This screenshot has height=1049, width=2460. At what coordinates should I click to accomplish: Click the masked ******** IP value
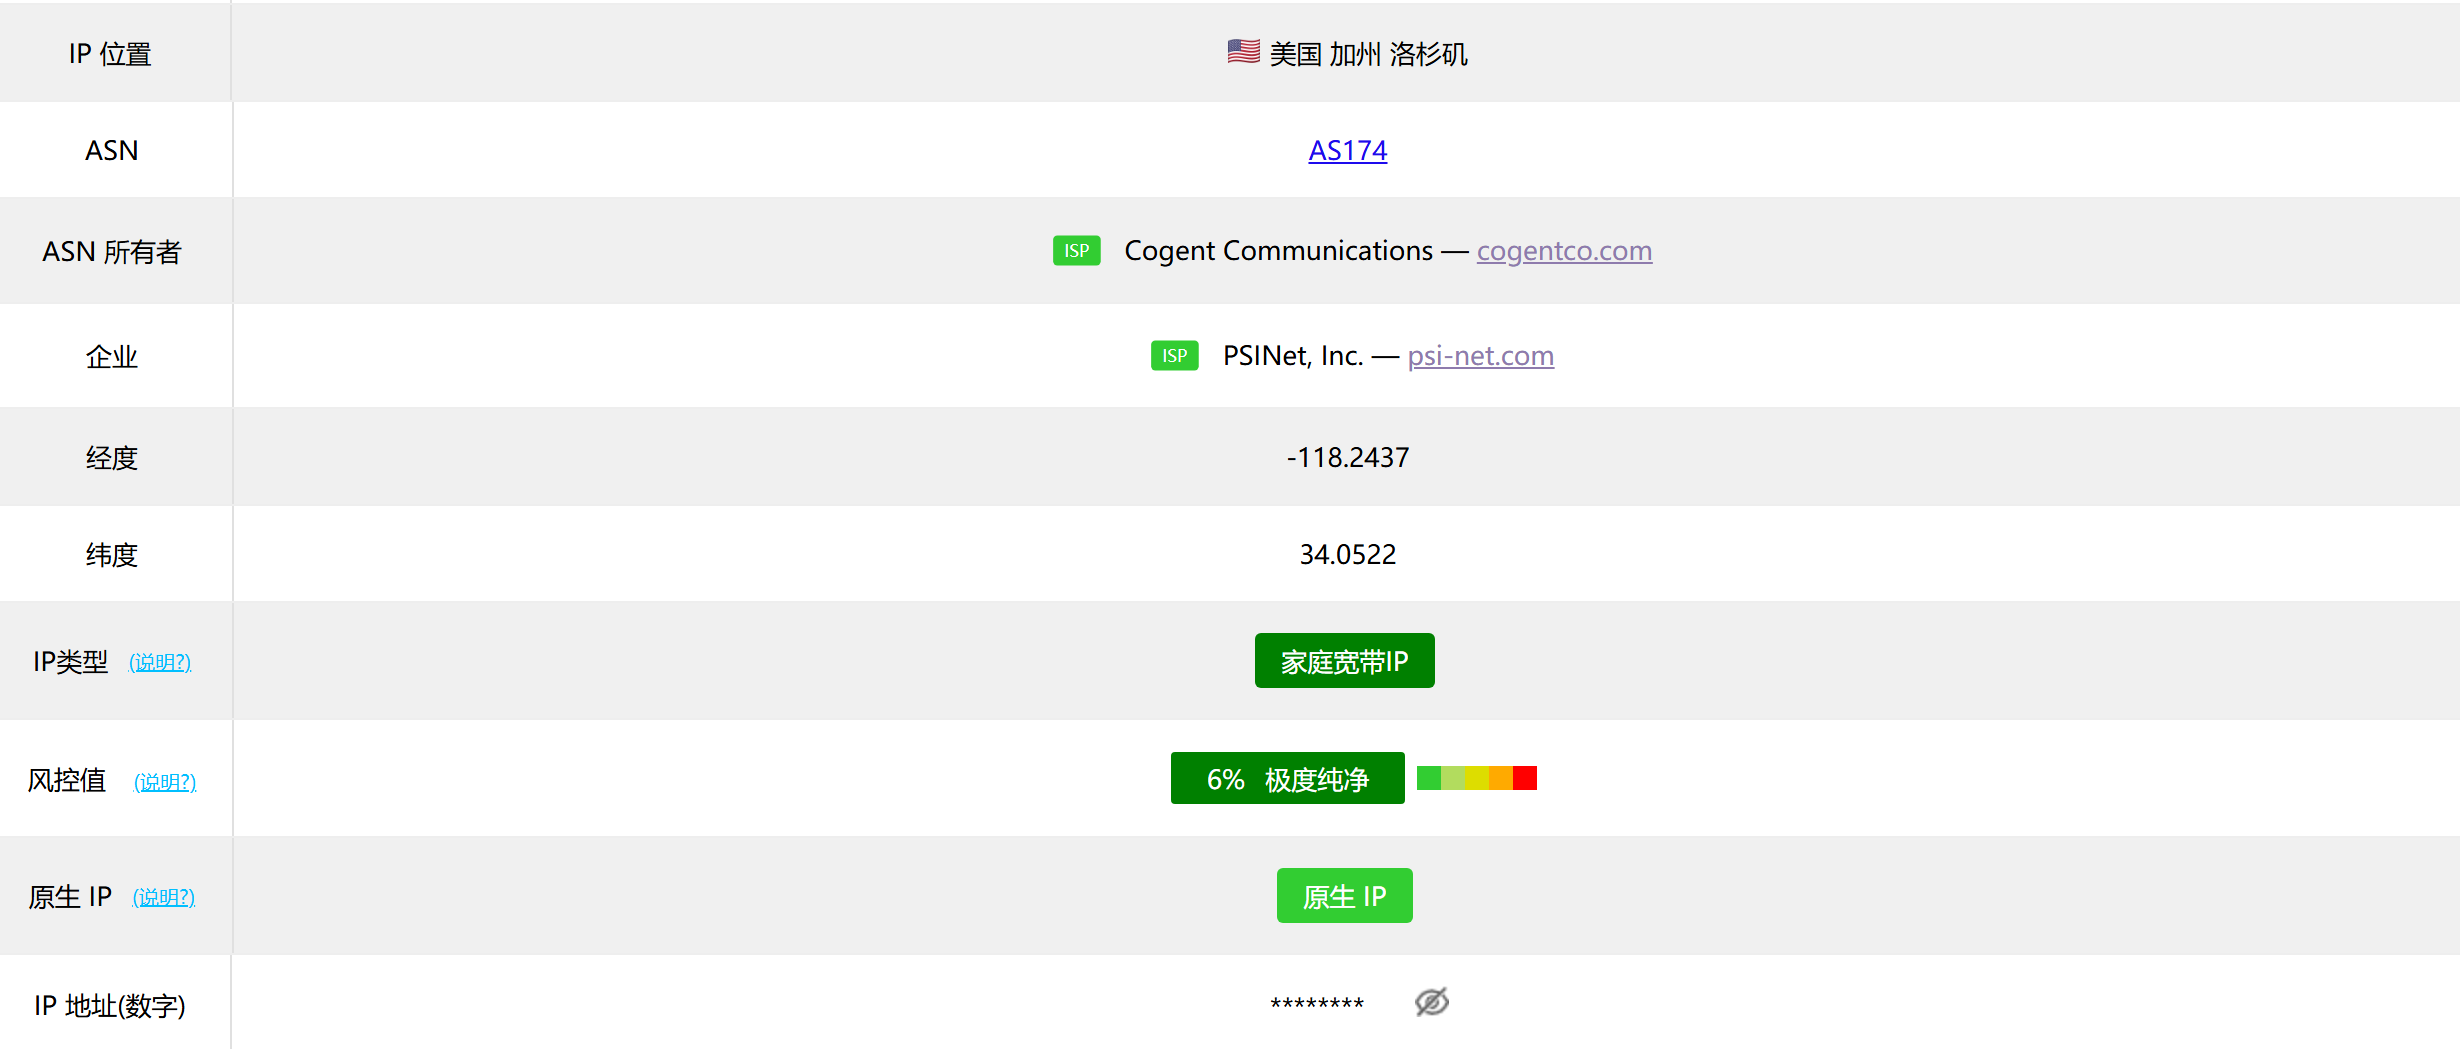pyautogui.click(x=1317, y=1004)
